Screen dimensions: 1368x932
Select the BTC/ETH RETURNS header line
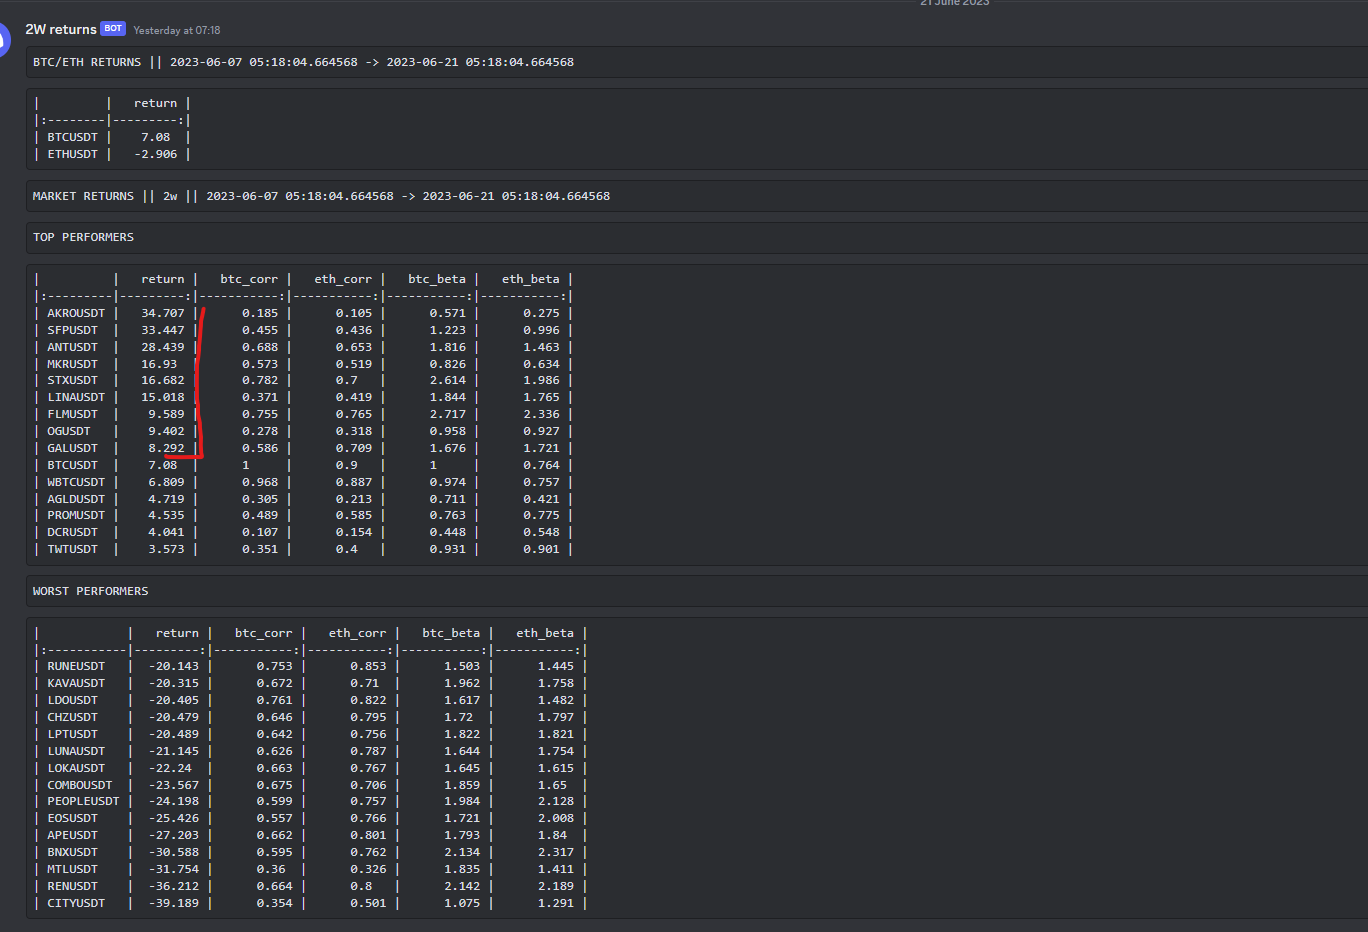click(303, 62)
